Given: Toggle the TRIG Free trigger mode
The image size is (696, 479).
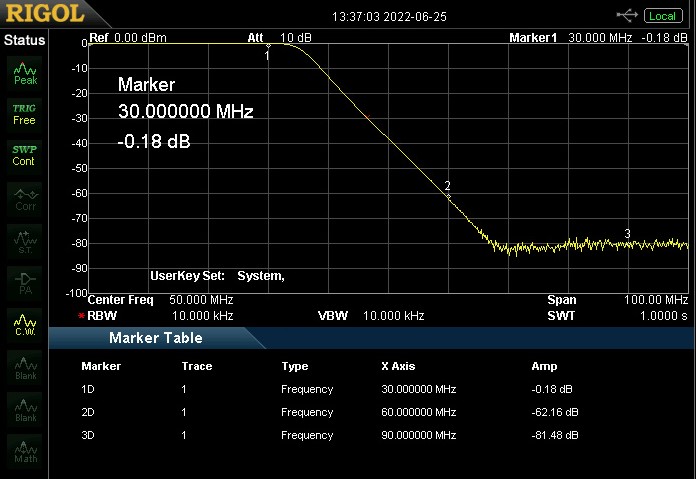Looking at the screenshot, I should [24, 114].
